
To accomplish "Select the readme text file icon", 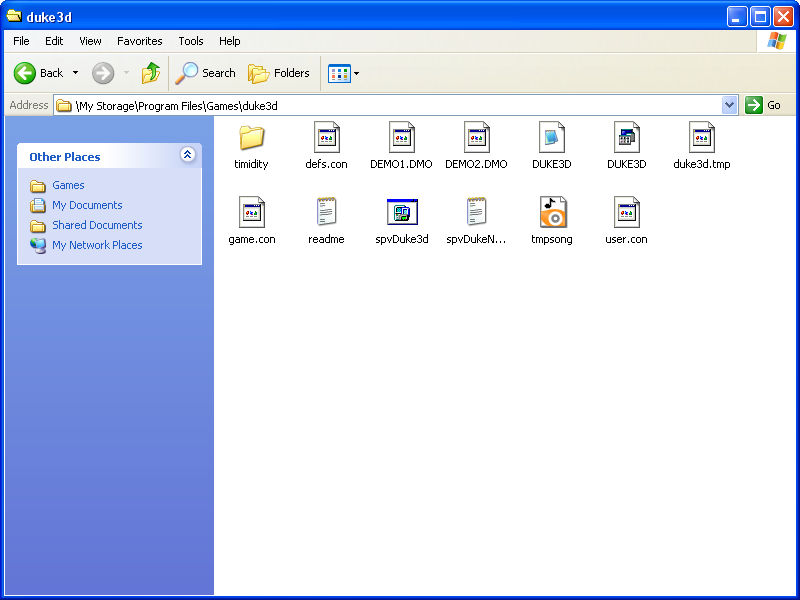I will (x=327, y=212).
